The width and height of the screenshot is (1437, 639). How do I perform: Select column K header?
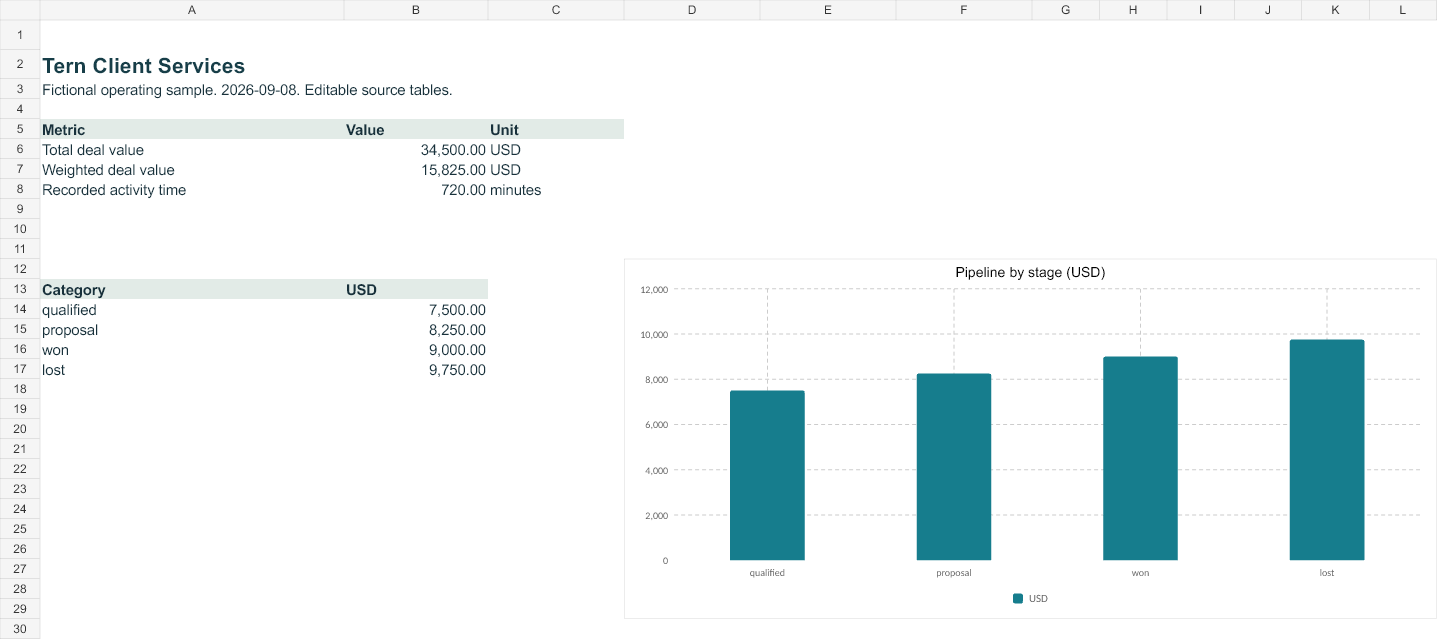pyautogui.click(x=1336, y=10)
